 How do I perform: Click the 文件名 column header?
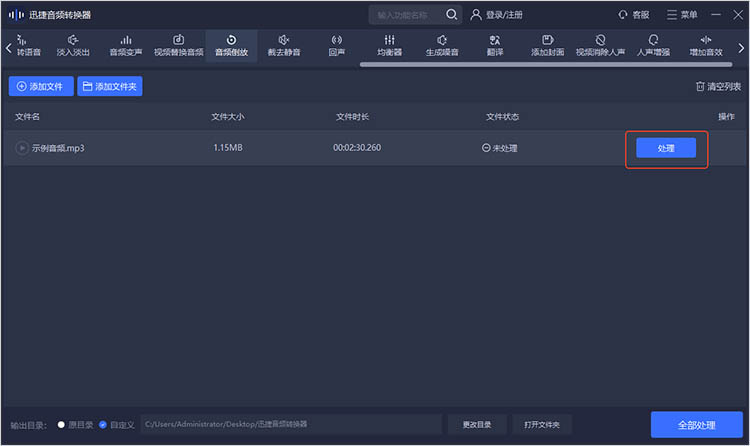coord(27,117)
